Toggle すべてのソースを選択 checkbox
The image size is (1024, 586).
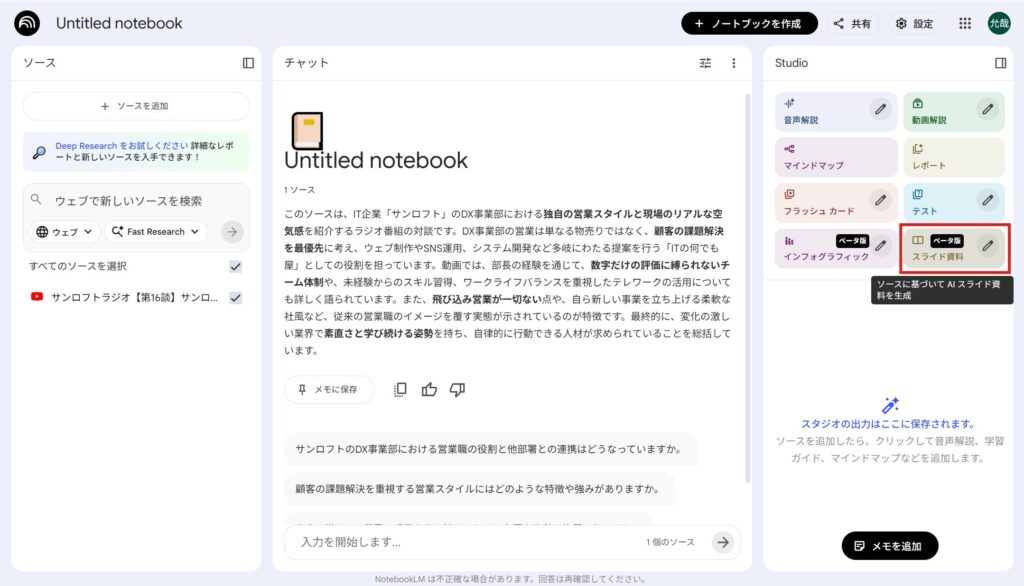235,266
